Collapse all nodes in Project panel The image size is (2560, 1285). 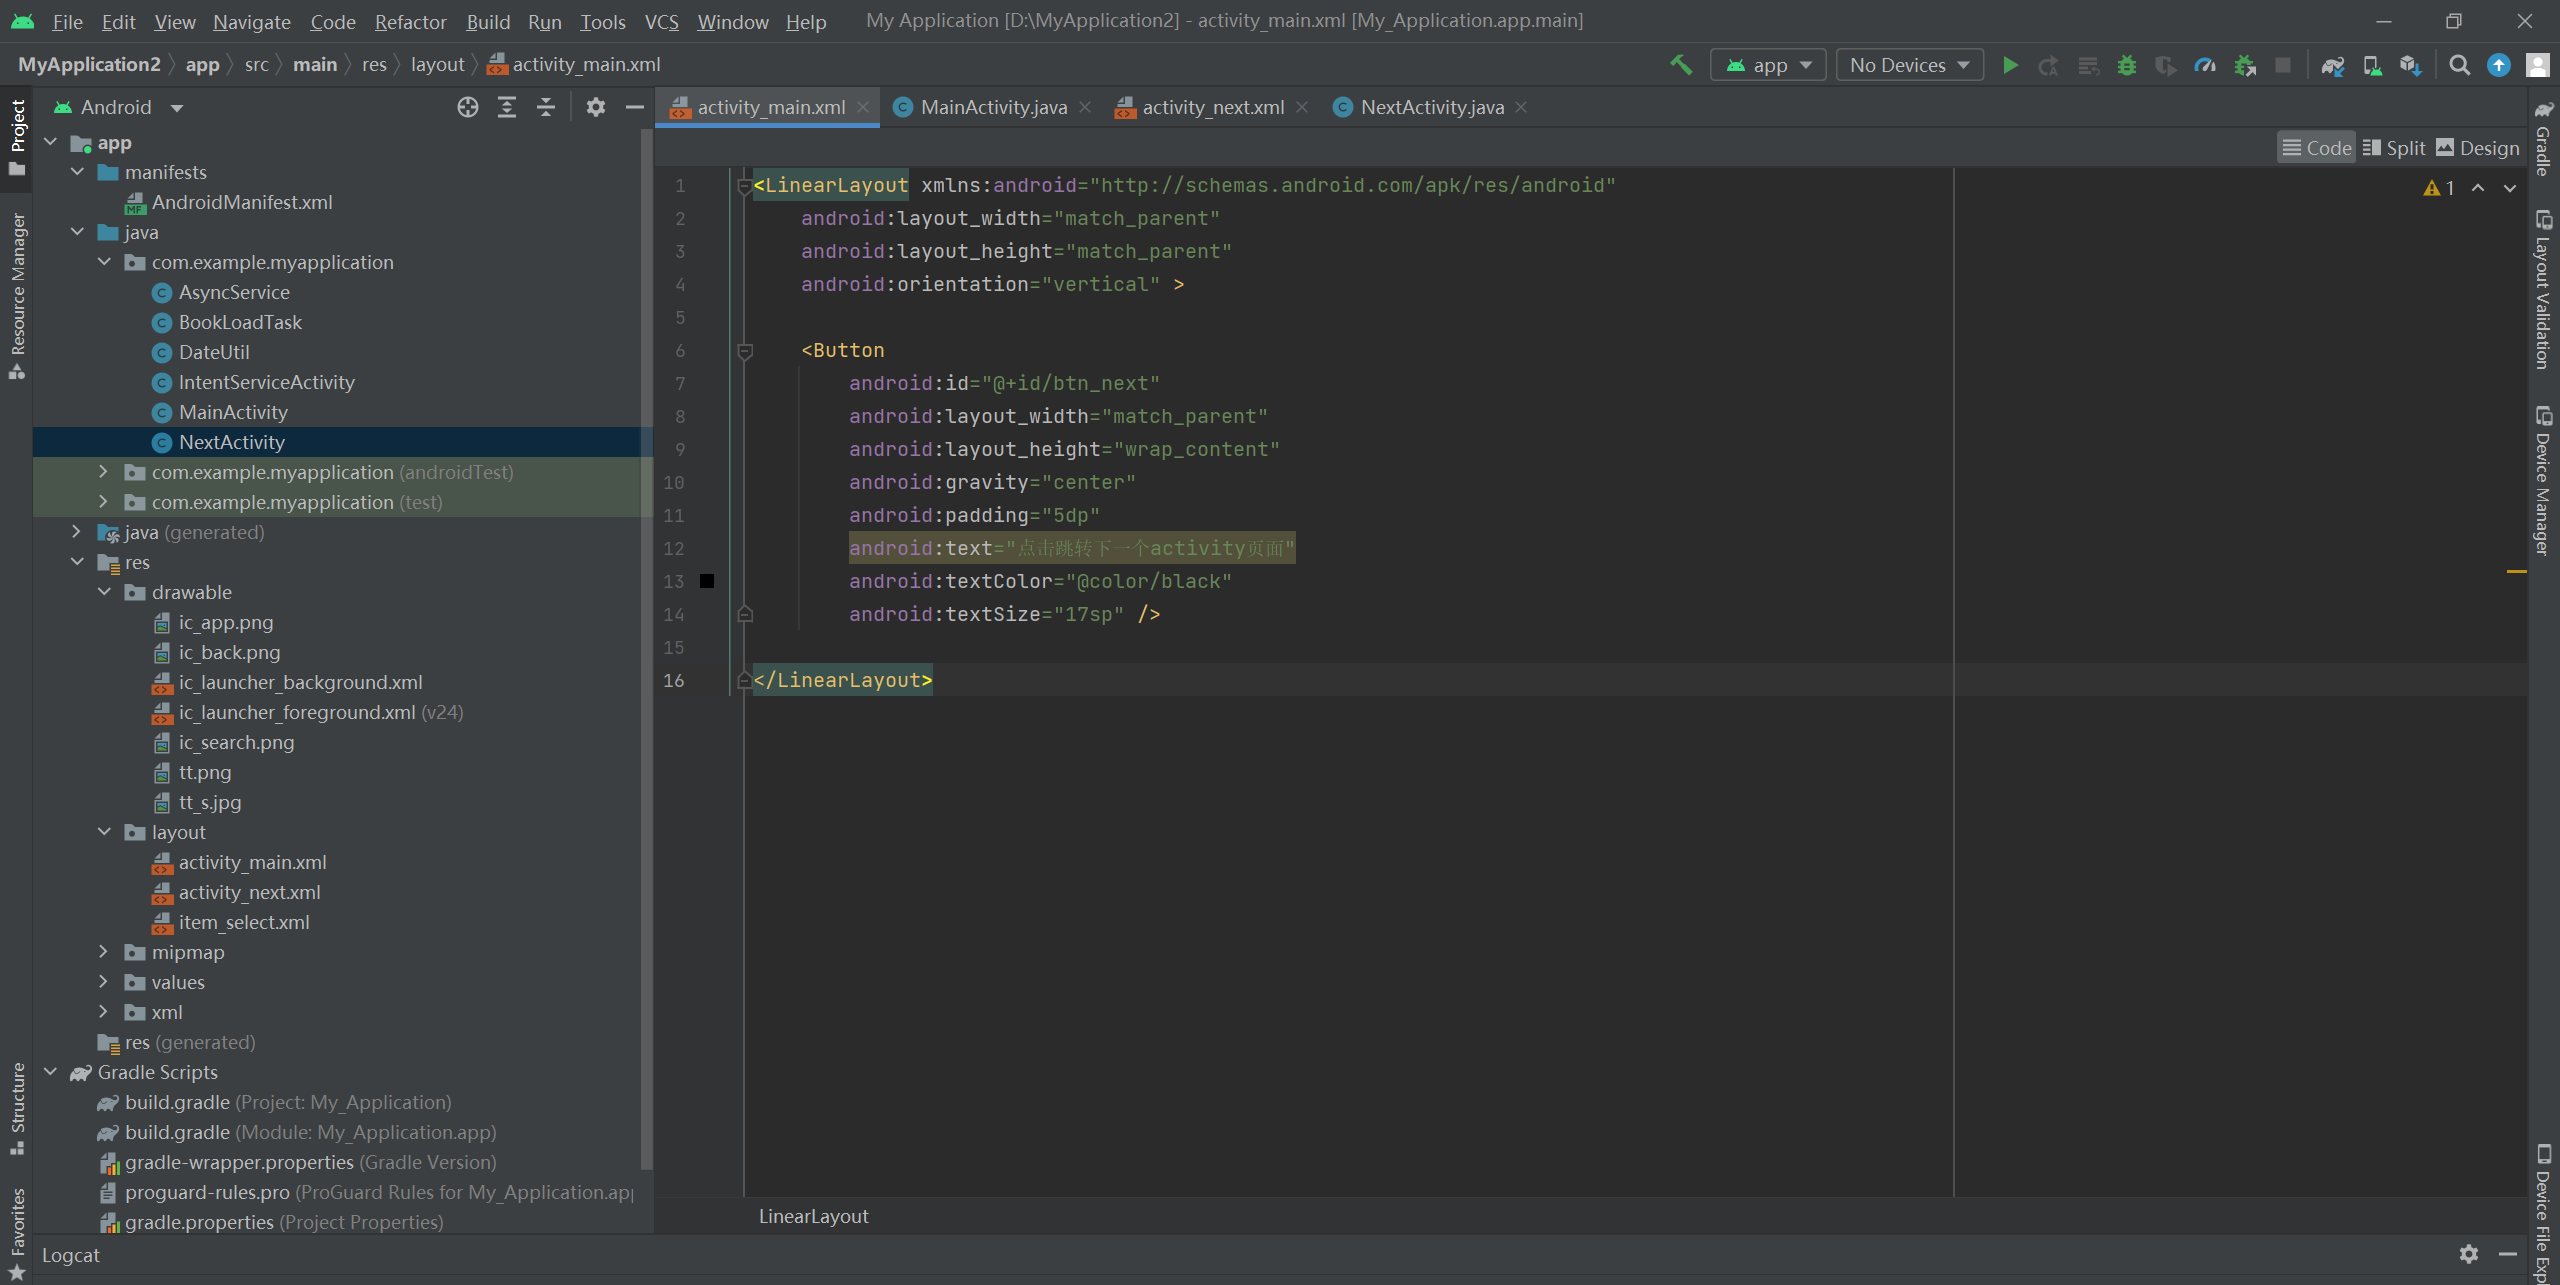tap(546, 107)
